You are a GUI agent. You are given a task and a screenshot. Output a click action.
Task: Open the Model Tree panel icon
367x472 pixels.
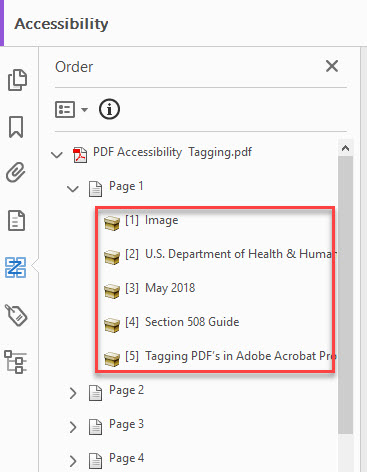click(15, 362)
